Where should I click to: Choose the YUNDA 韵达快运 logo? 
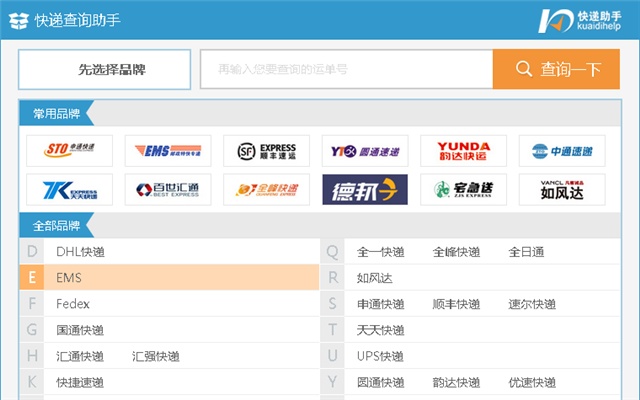point(464,151)
